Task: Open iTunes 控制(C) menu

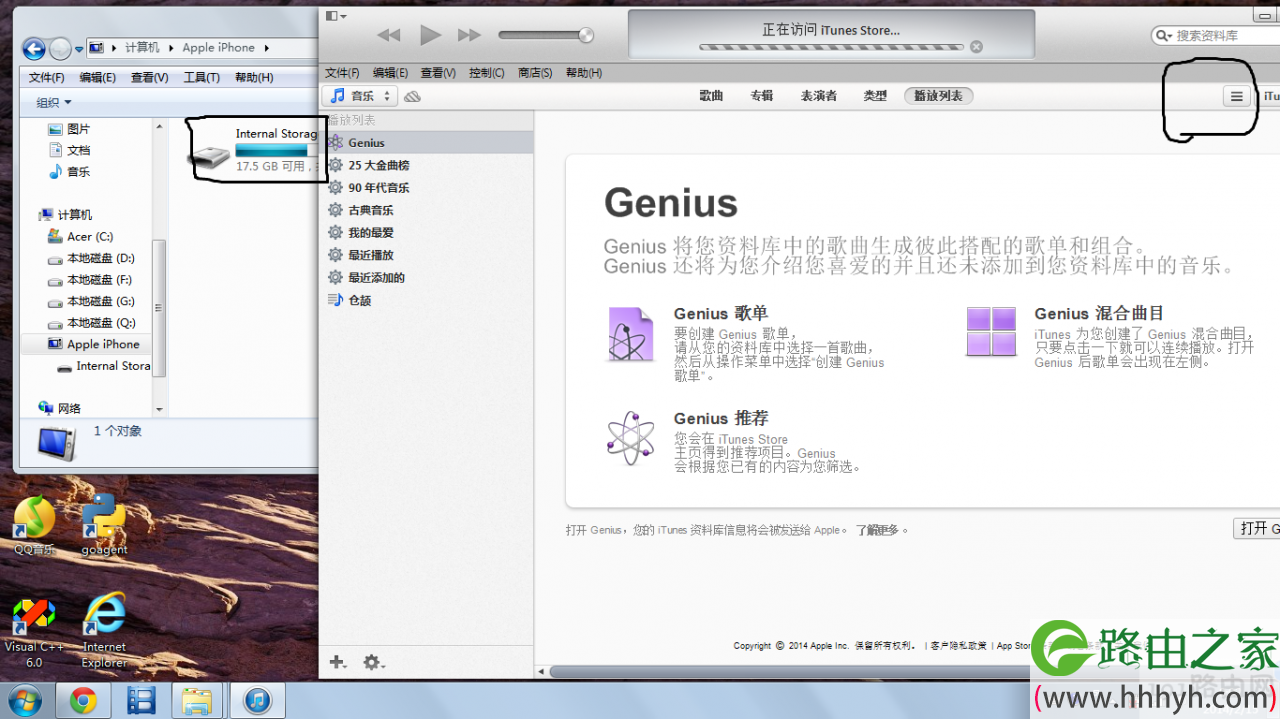Action: [487, 73]
